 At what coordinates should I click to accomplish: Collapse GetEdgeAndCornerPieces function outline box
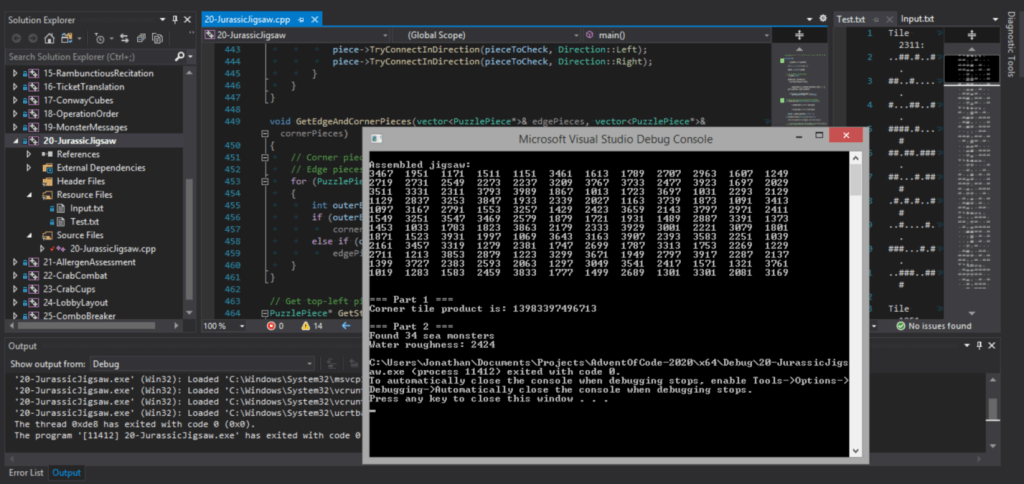pos(265,133)
